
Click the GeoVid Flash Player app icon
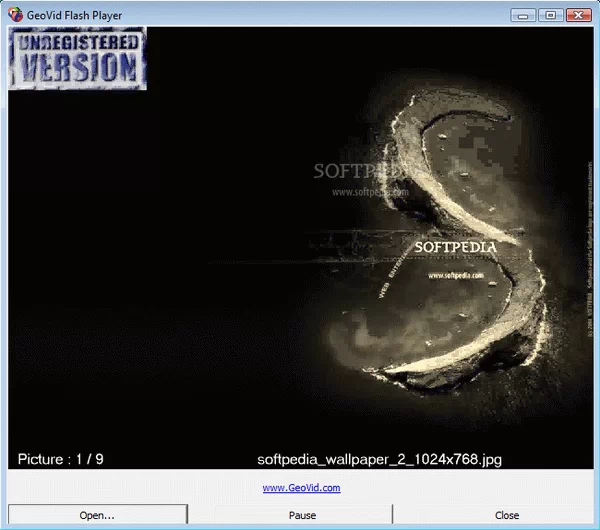(15, 15)
